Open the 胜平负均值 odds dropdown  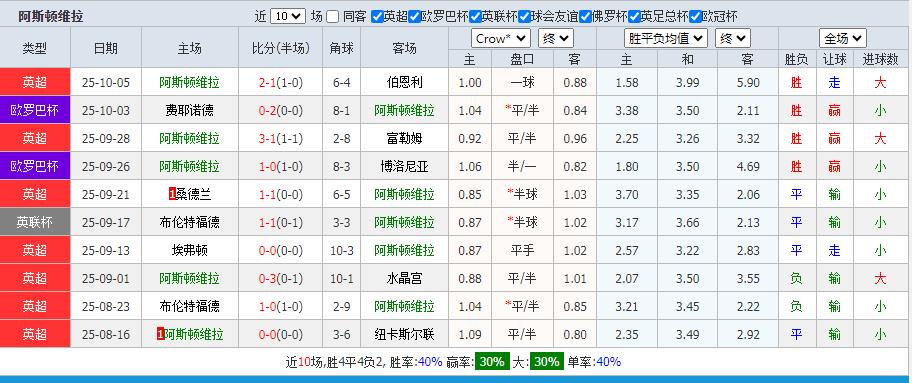[665, 39]
